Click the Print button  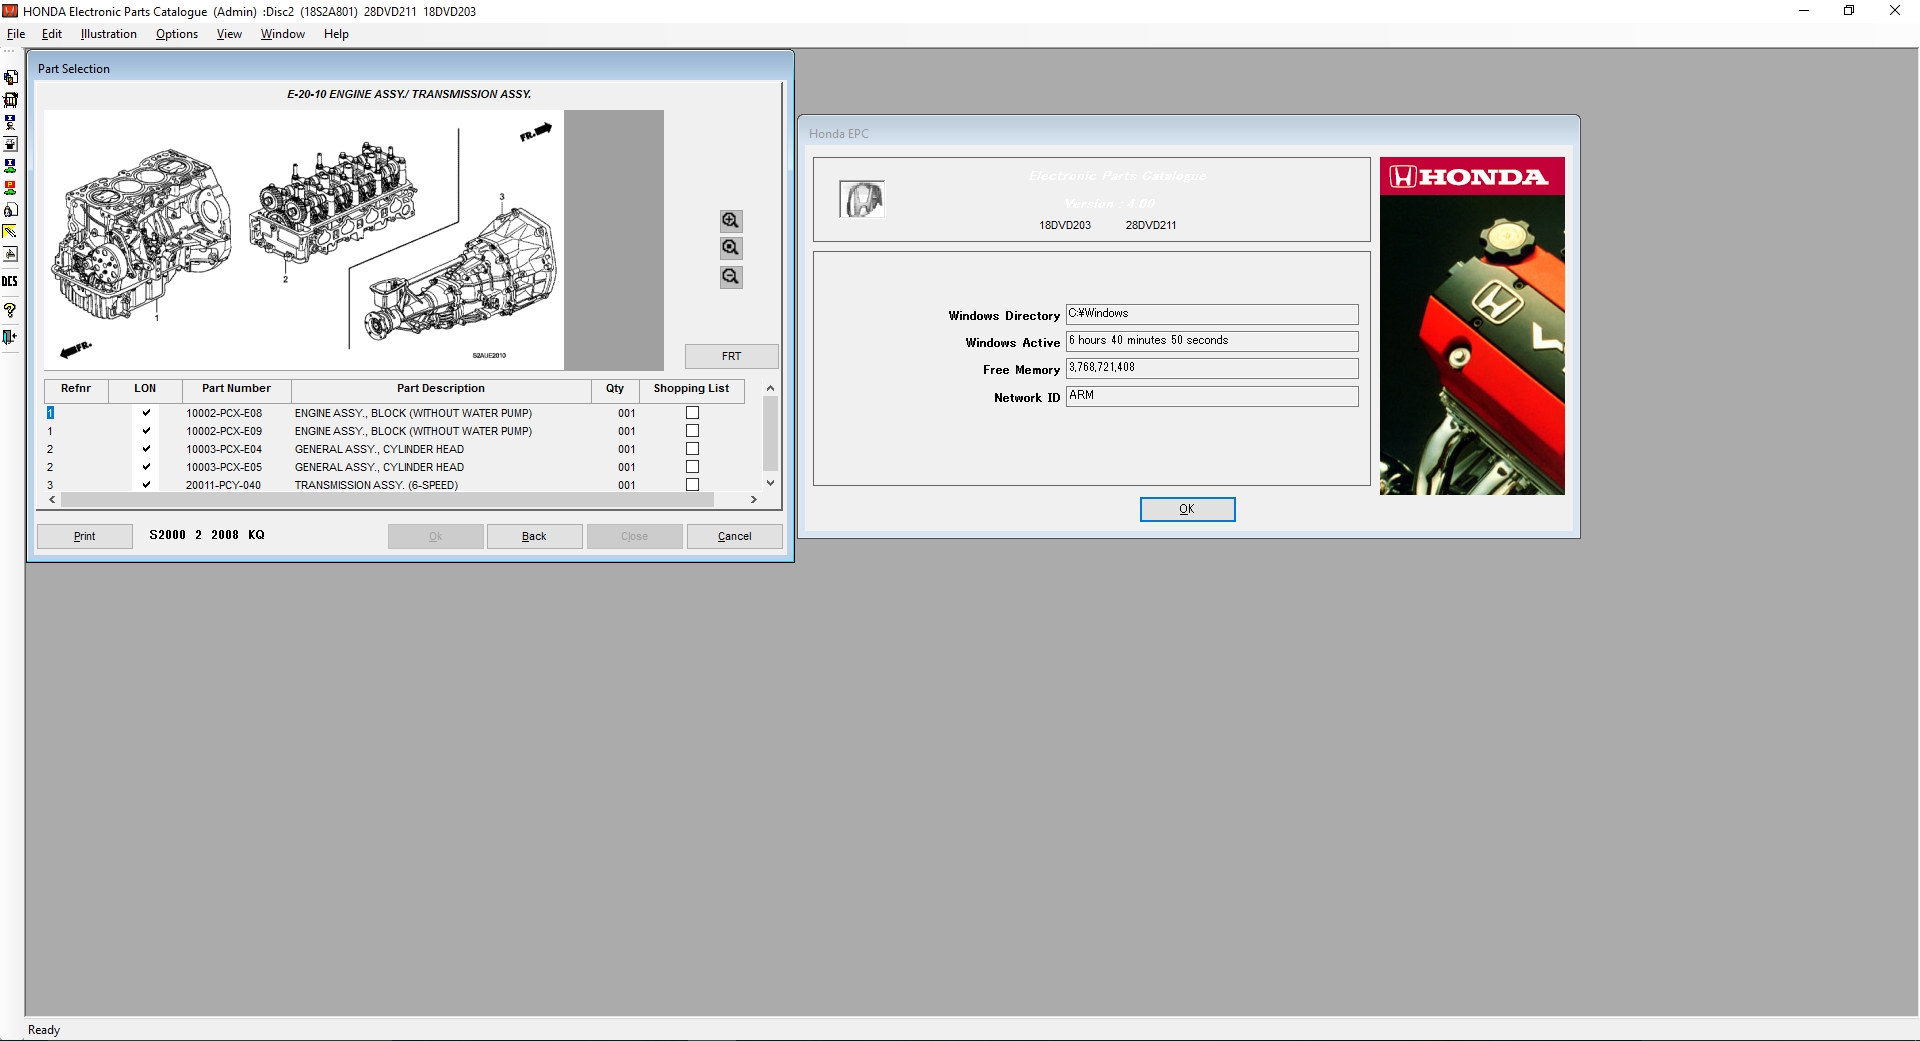(85, 536)
